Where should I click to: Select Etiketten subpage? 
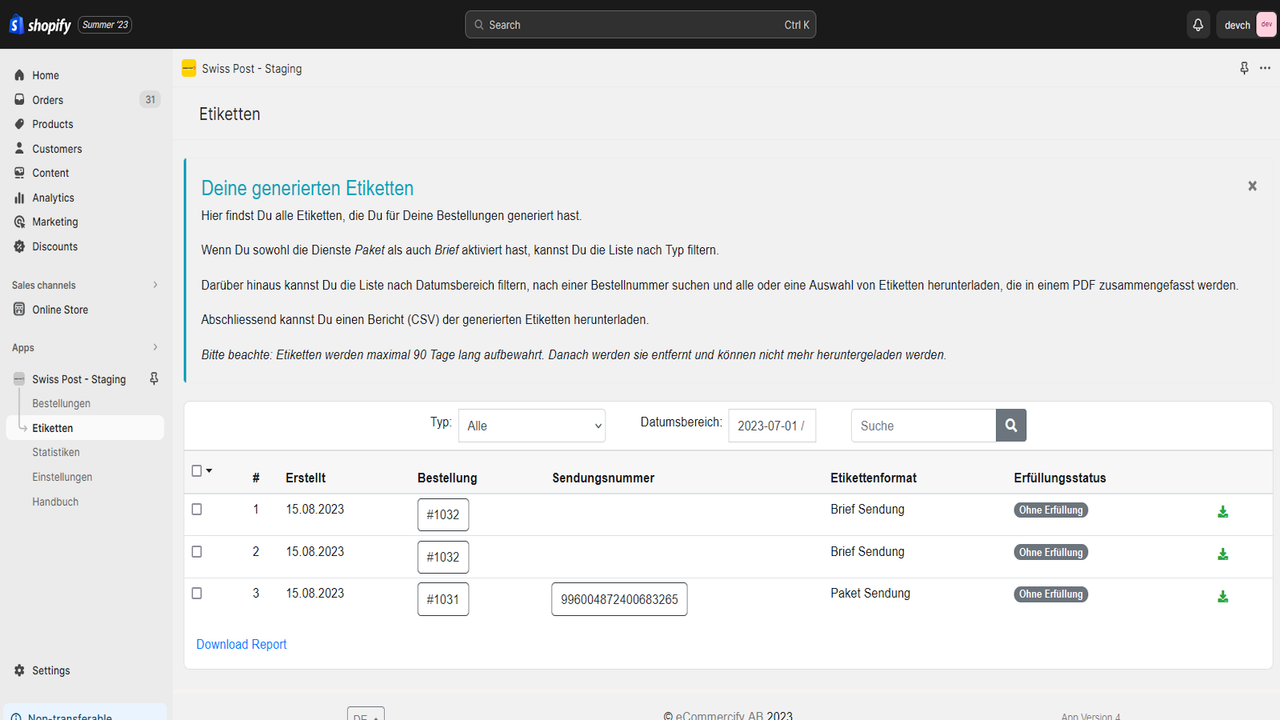(86, 428)
